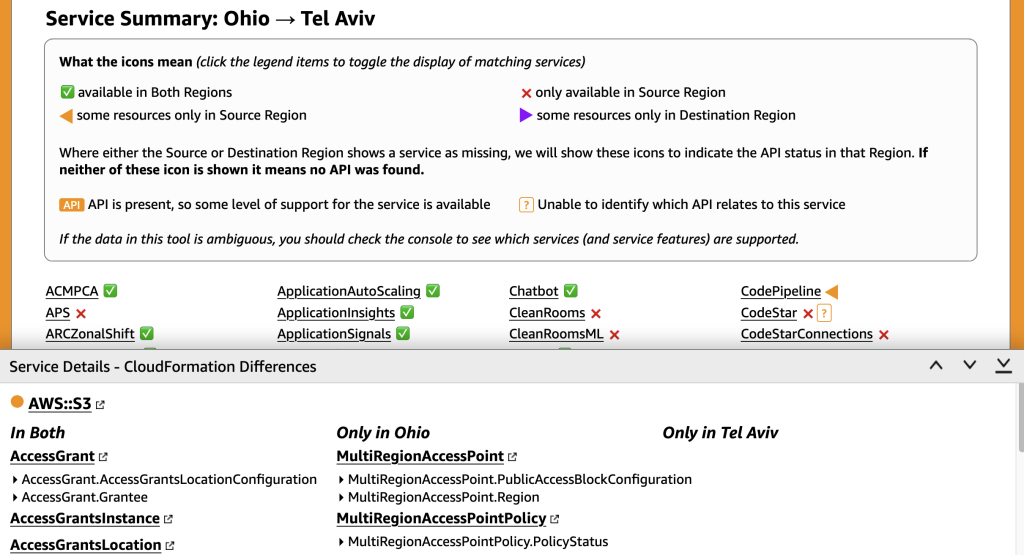The image size is (1024, 555).
Task: Click the orange API badge icon
Action: tap(71, 205)
